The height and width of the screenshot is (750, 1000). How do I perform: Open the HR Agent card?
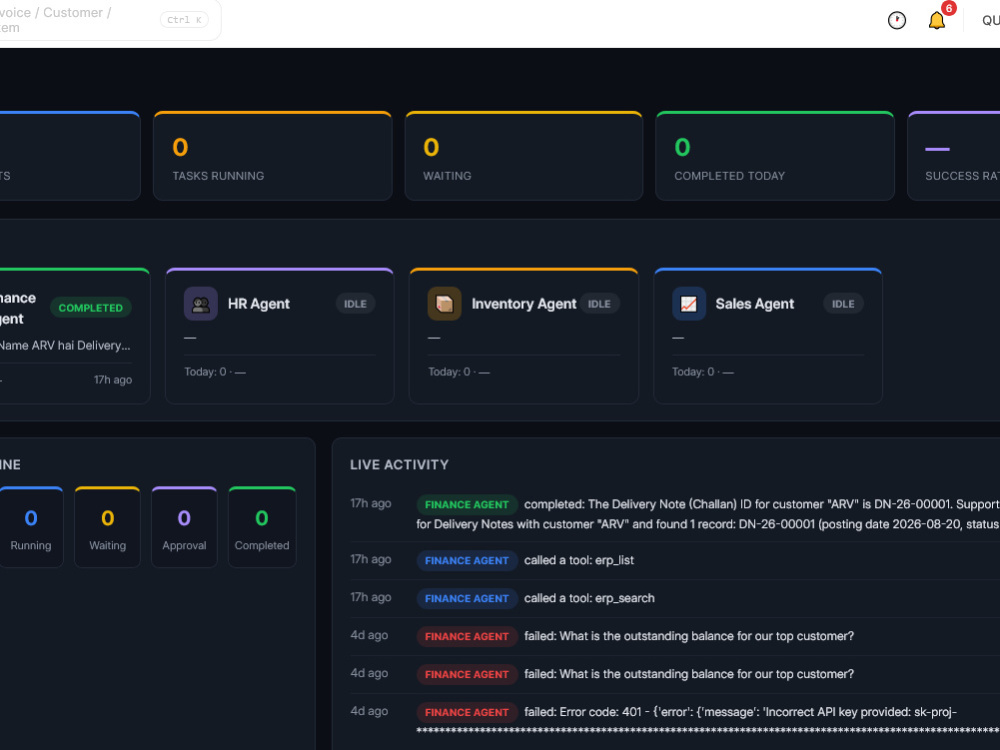click(279, 336)
